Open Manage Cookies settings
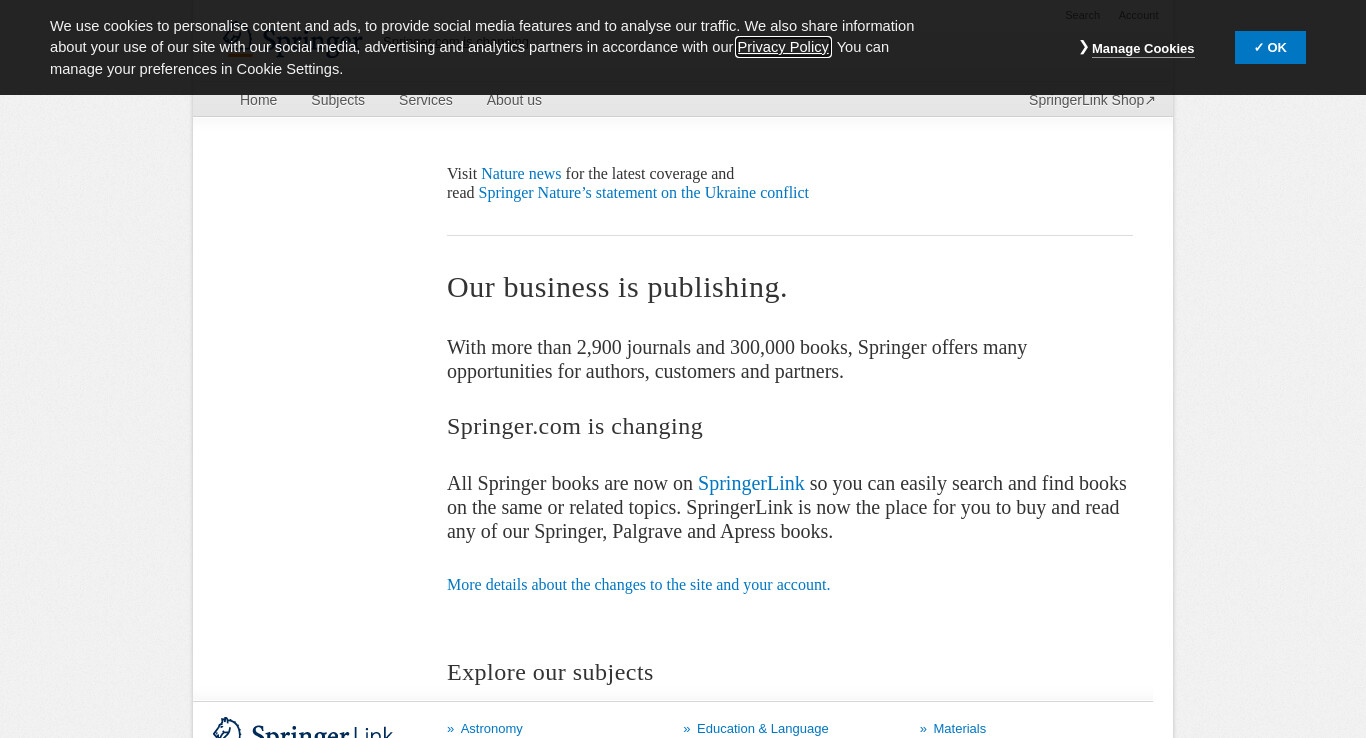This screenshot has height=738, width=1366. pos(1142,48)
